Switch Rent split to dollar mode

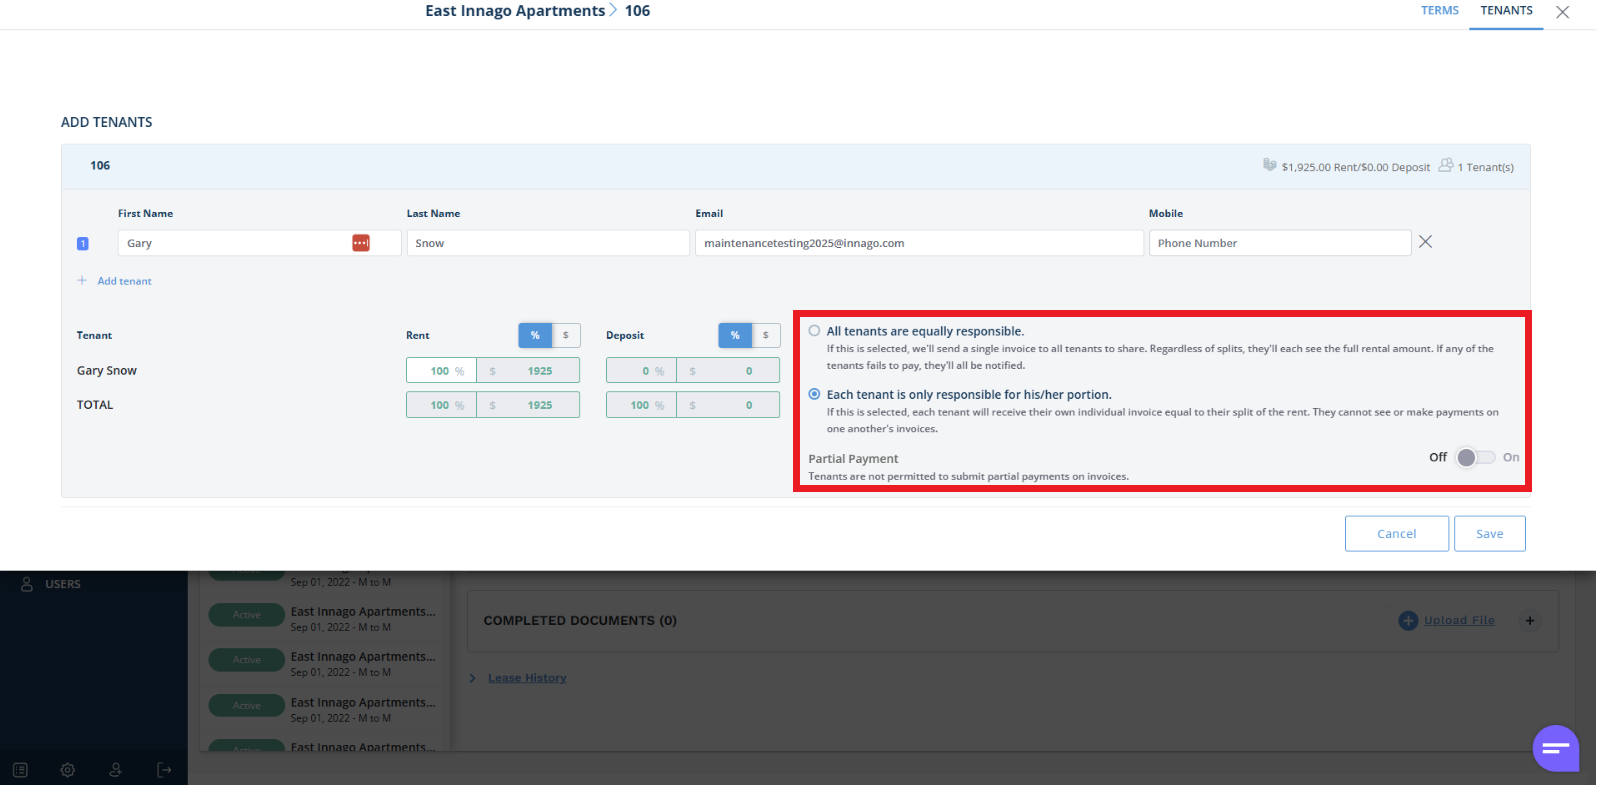566,335
